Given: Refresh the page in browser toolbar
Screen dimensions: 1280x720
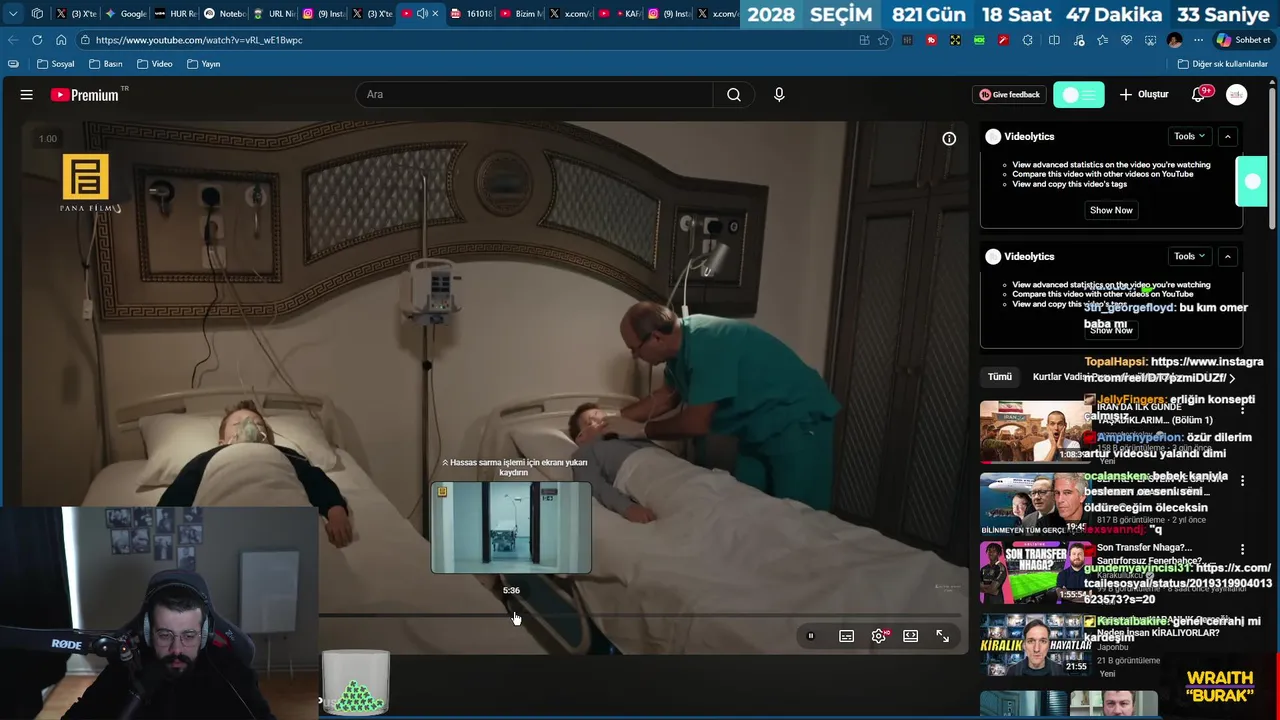Looking at the screenshot, I should (x=37, y=40).
